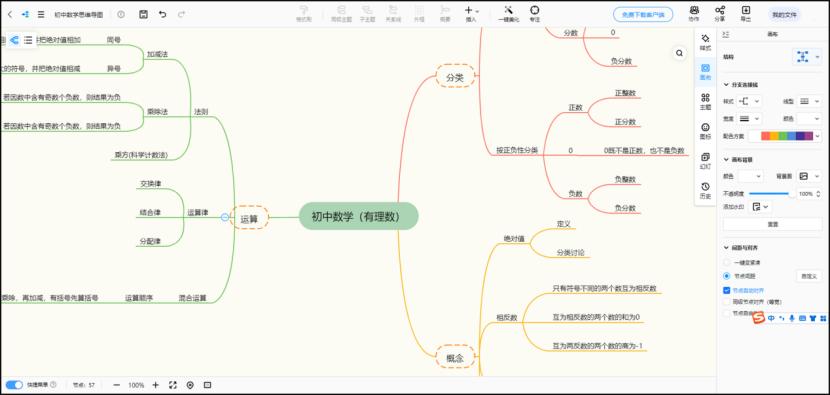
Task: Click the help icon beside the bottom switch
Action: (53, 384)
